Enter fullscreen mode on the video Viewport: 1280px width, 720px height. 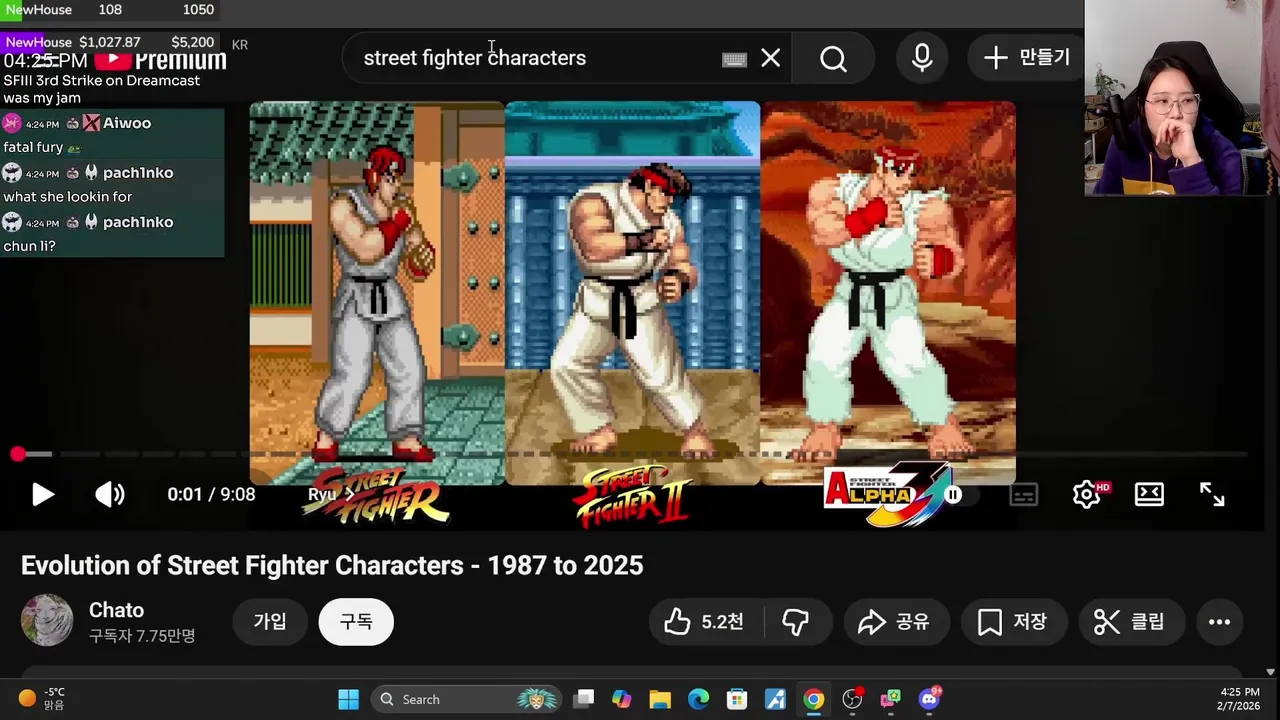point(1212,494)
